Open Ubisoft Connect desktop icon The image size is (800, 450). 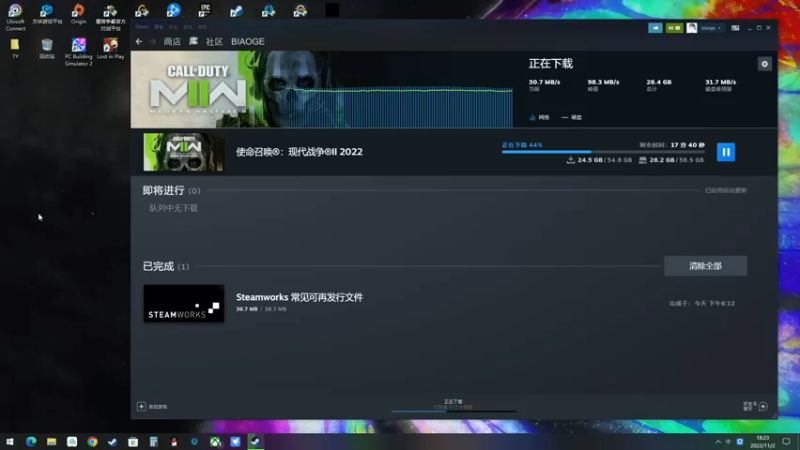click(15, 17)
